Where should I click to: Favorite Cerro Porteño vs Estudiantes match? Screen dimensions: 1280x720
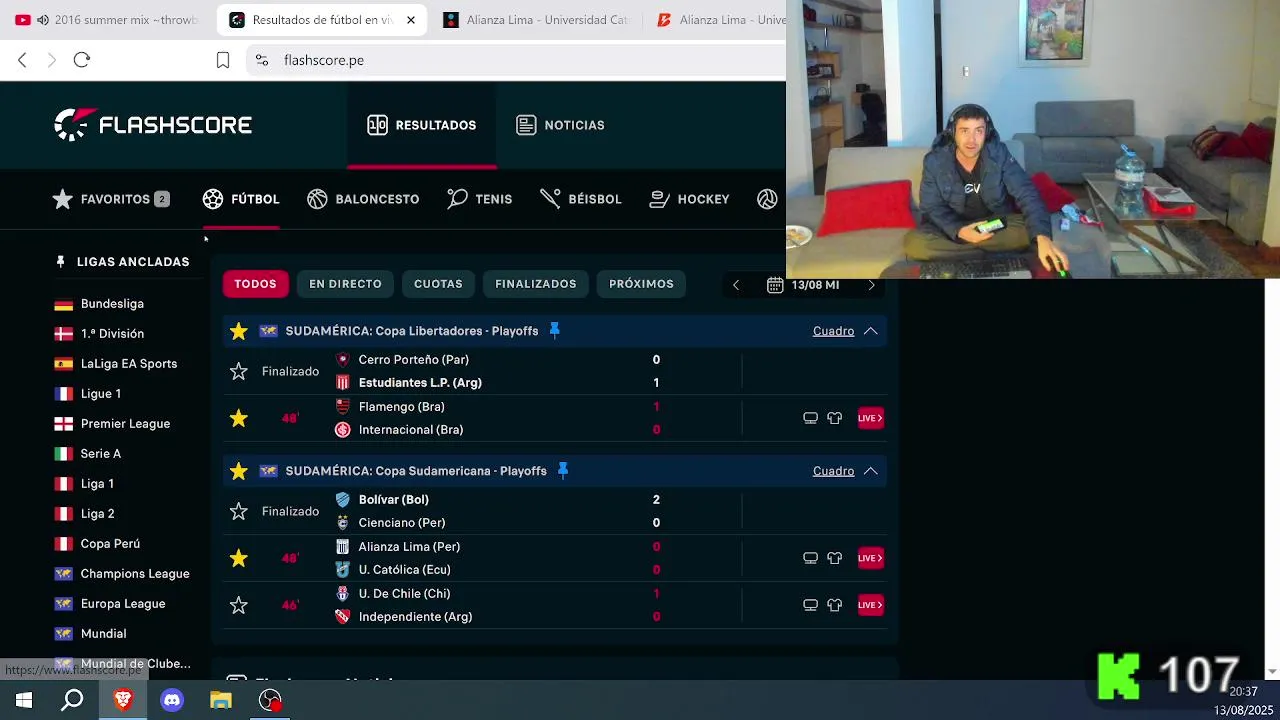pyautogui.click(x=238, y=371)
